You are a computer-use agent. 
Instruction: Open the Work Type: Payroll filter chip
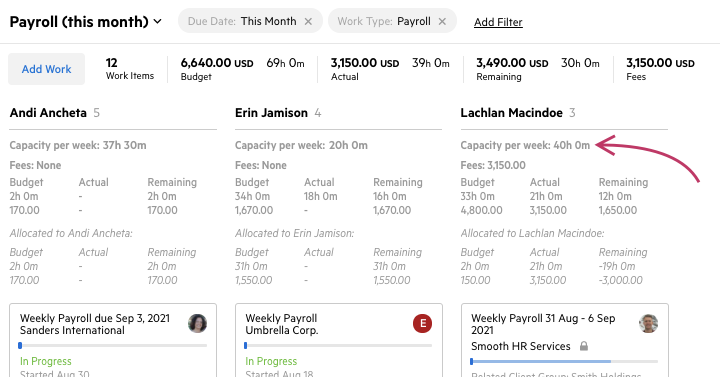click(x=384, y=21)
